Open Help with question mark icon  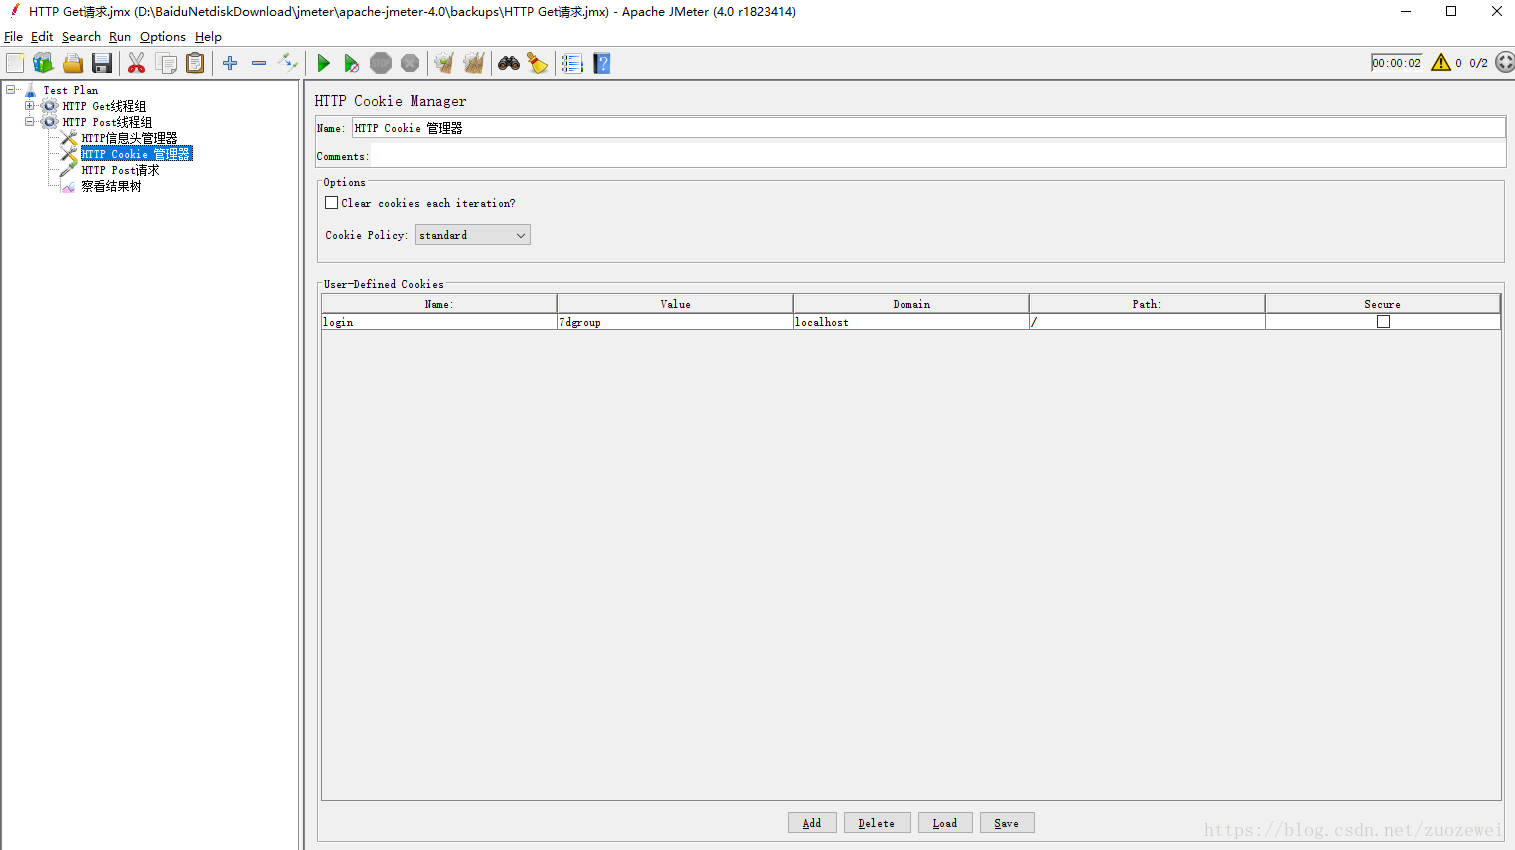click(602, 63)
